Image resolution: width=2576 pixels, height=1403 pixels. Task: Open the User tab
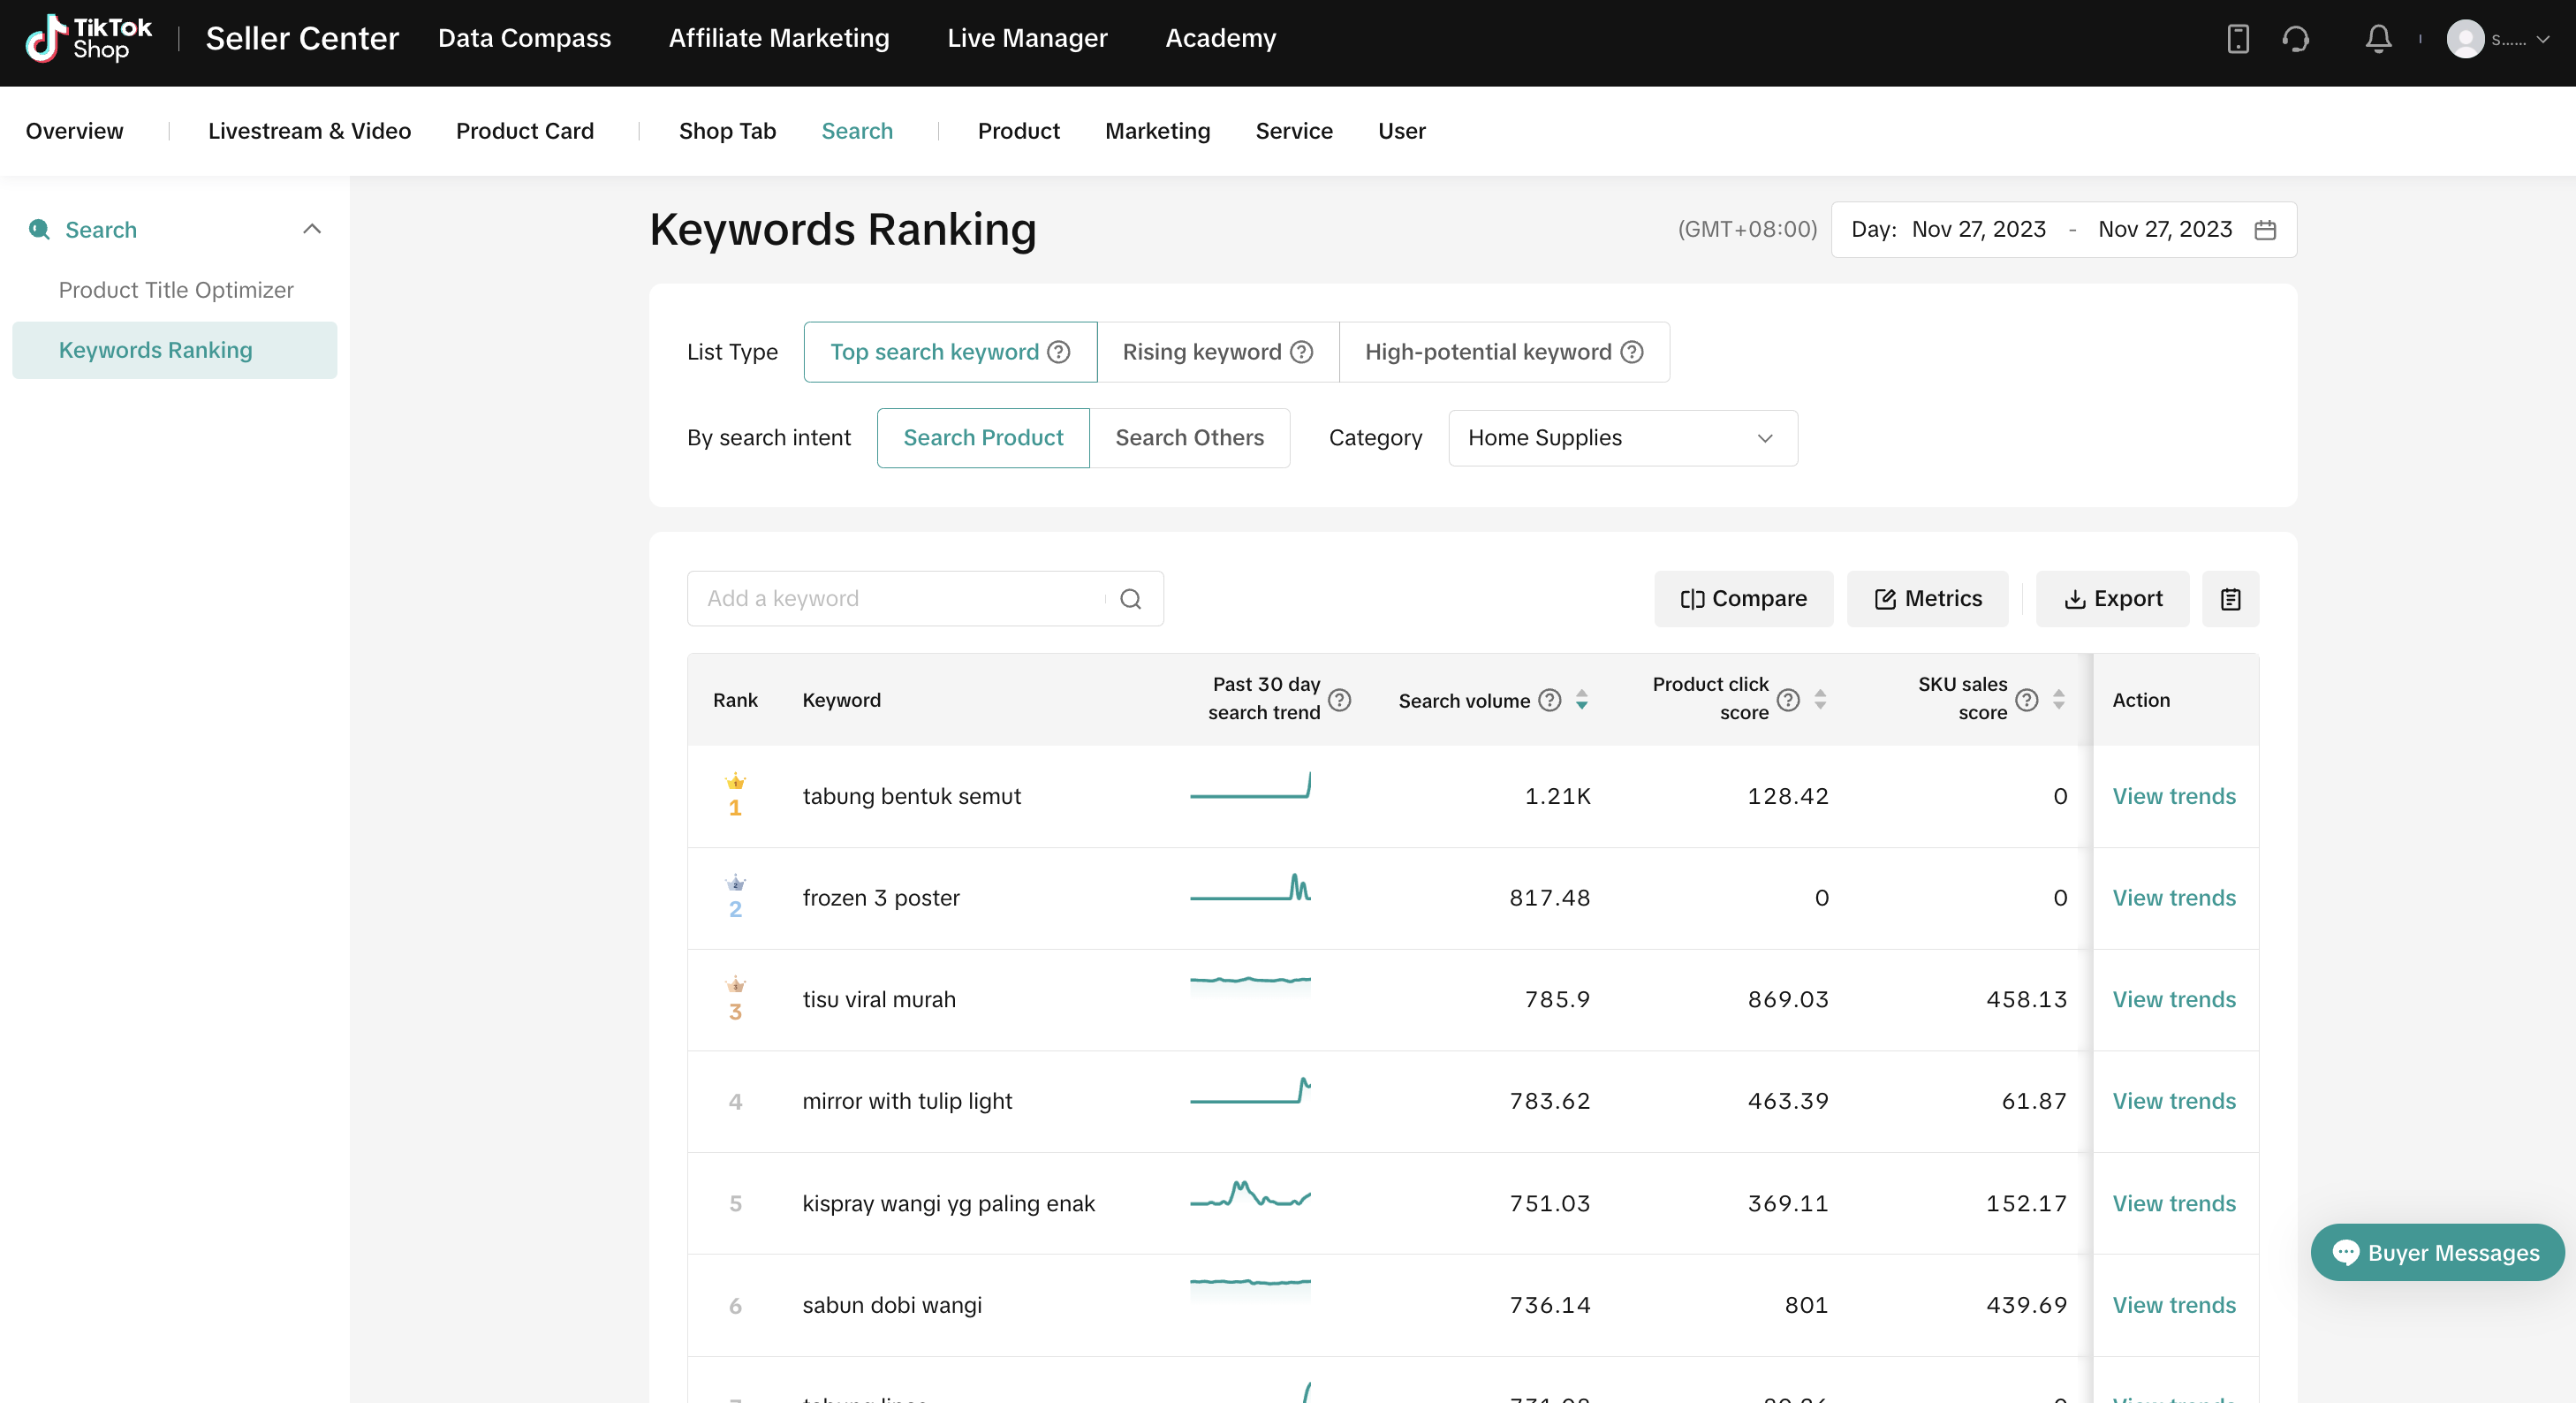click(1402, 131)
